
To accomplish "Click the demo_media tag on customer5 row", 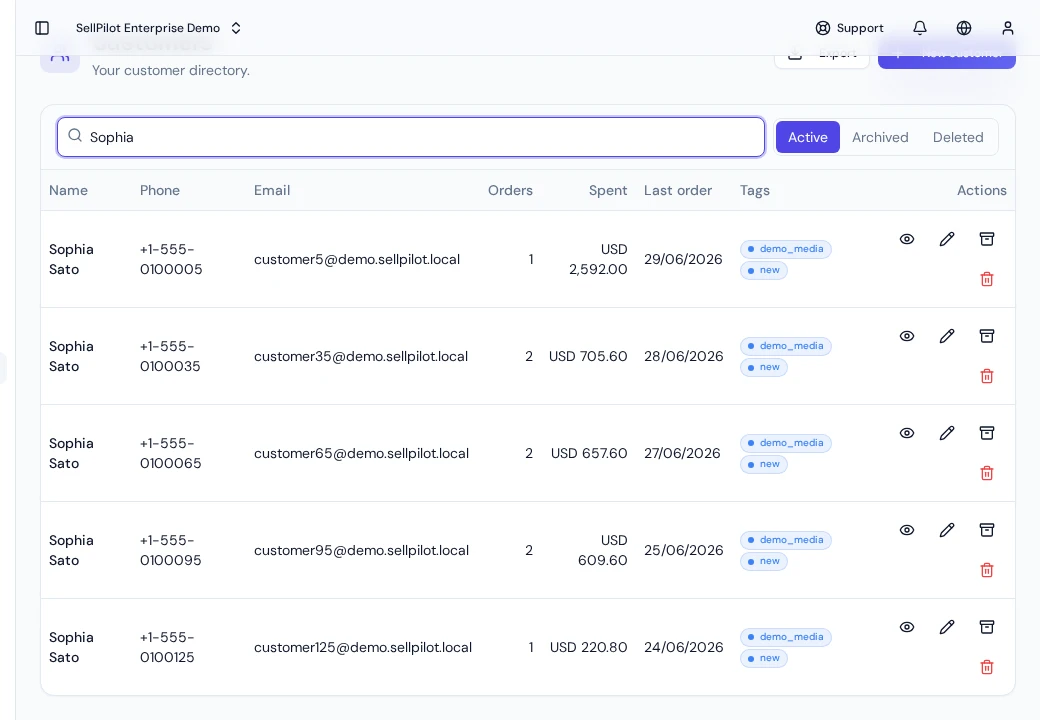I will tap(785, 249).
